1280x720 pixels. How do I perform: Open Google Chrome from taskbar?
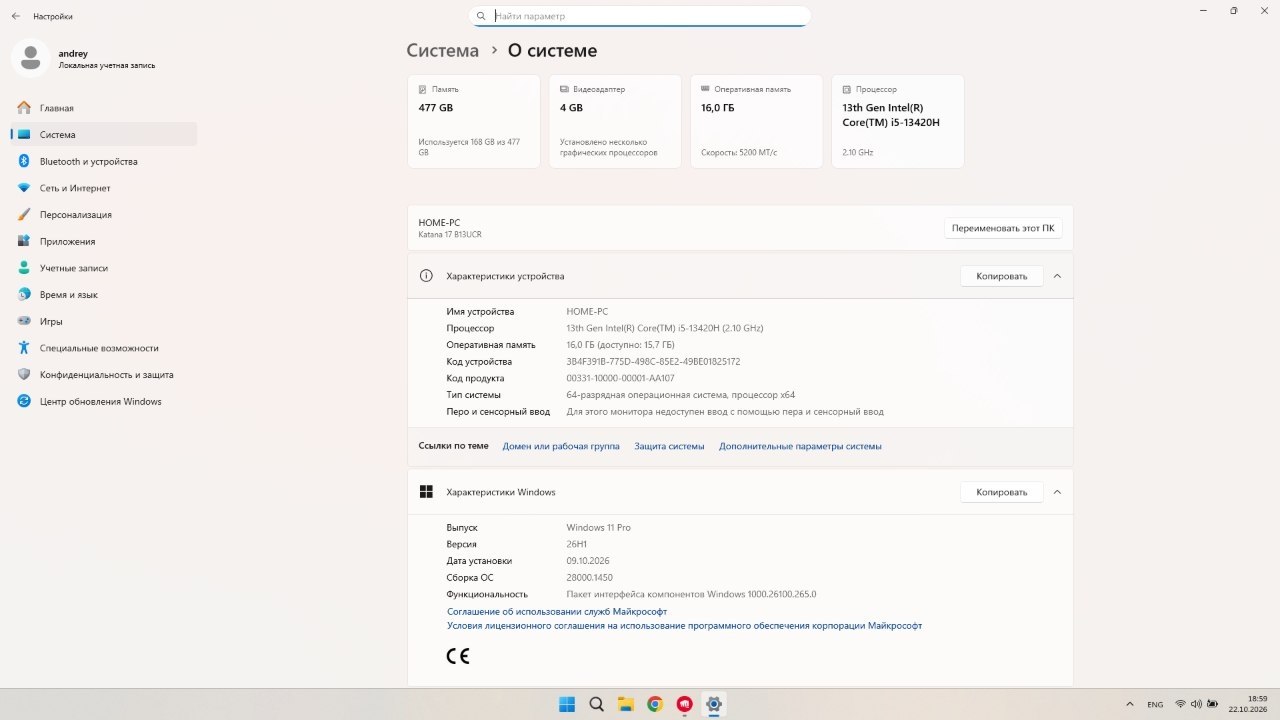655,704
